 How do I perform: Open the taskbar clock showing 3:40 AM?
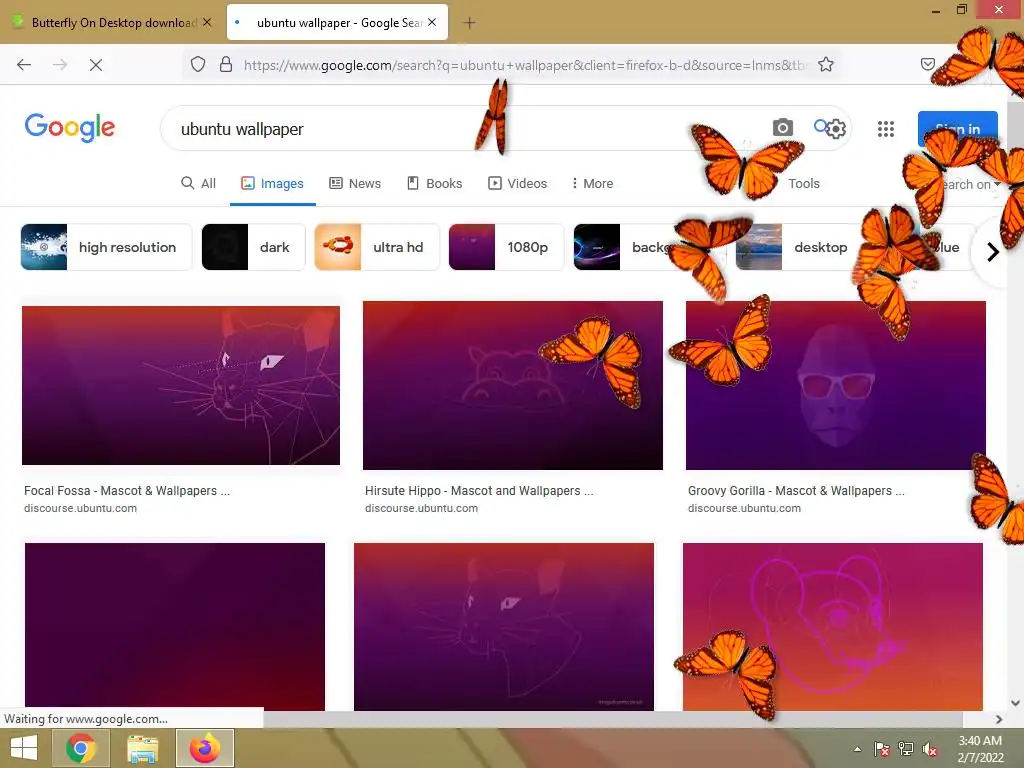point(980,749)
